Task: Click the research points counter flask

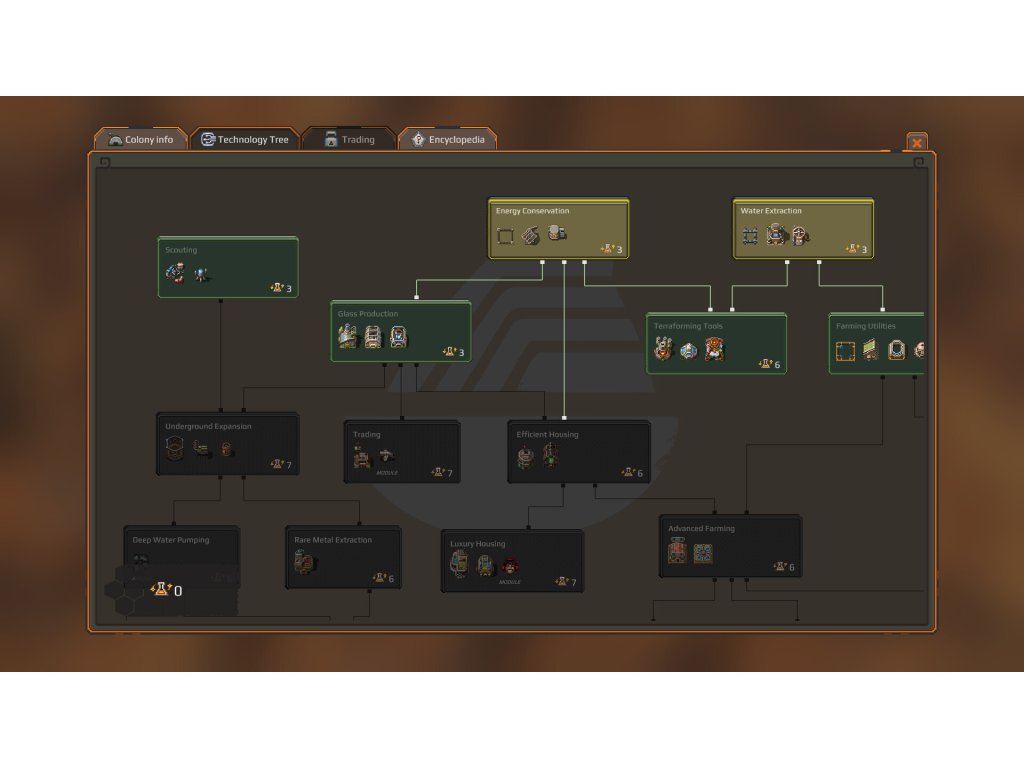Action: pyautogui.click(x=160, y=591)
